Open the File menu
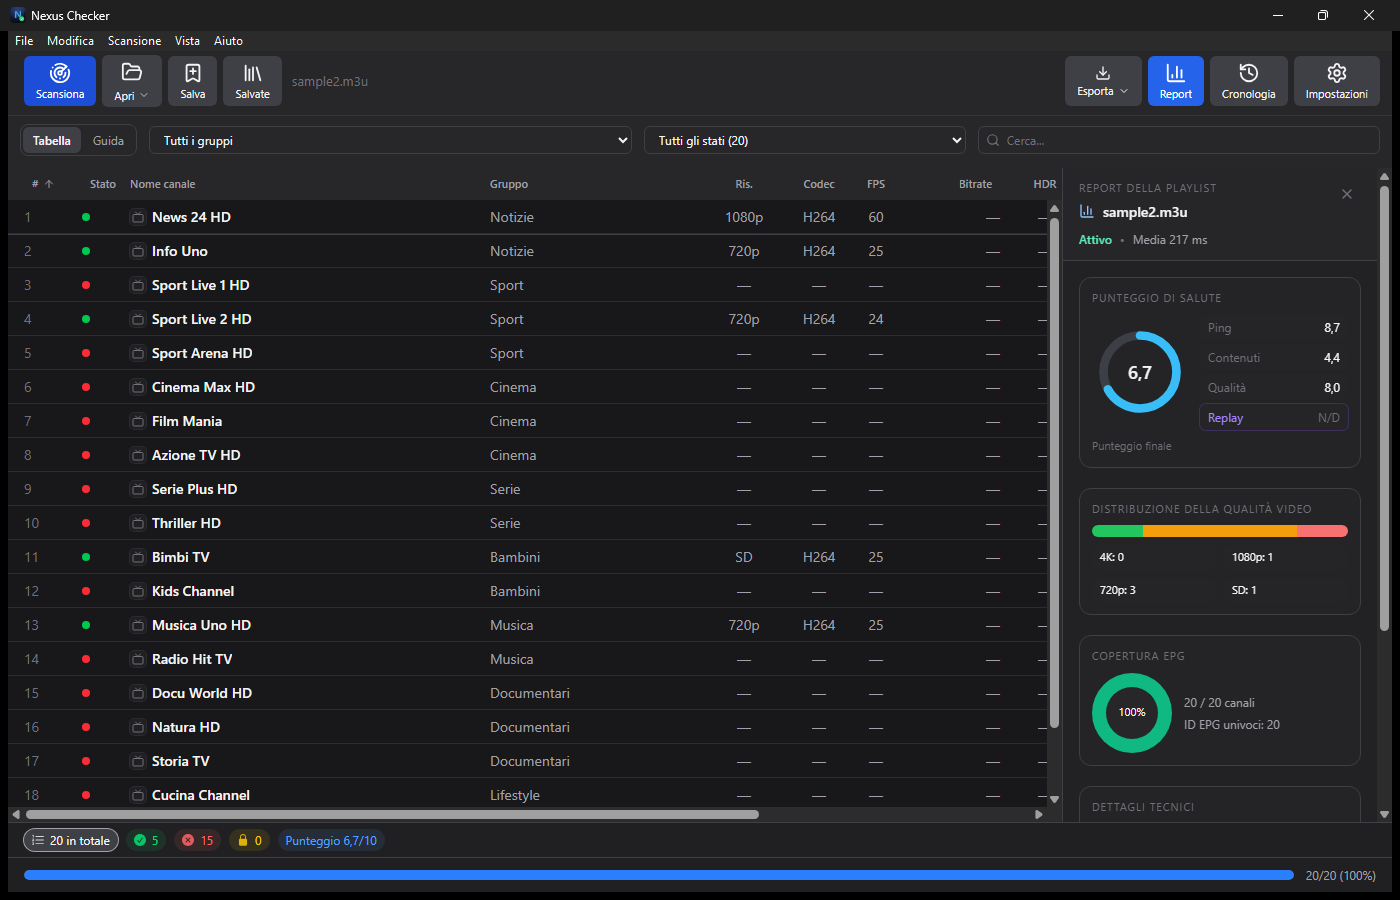 24,41
